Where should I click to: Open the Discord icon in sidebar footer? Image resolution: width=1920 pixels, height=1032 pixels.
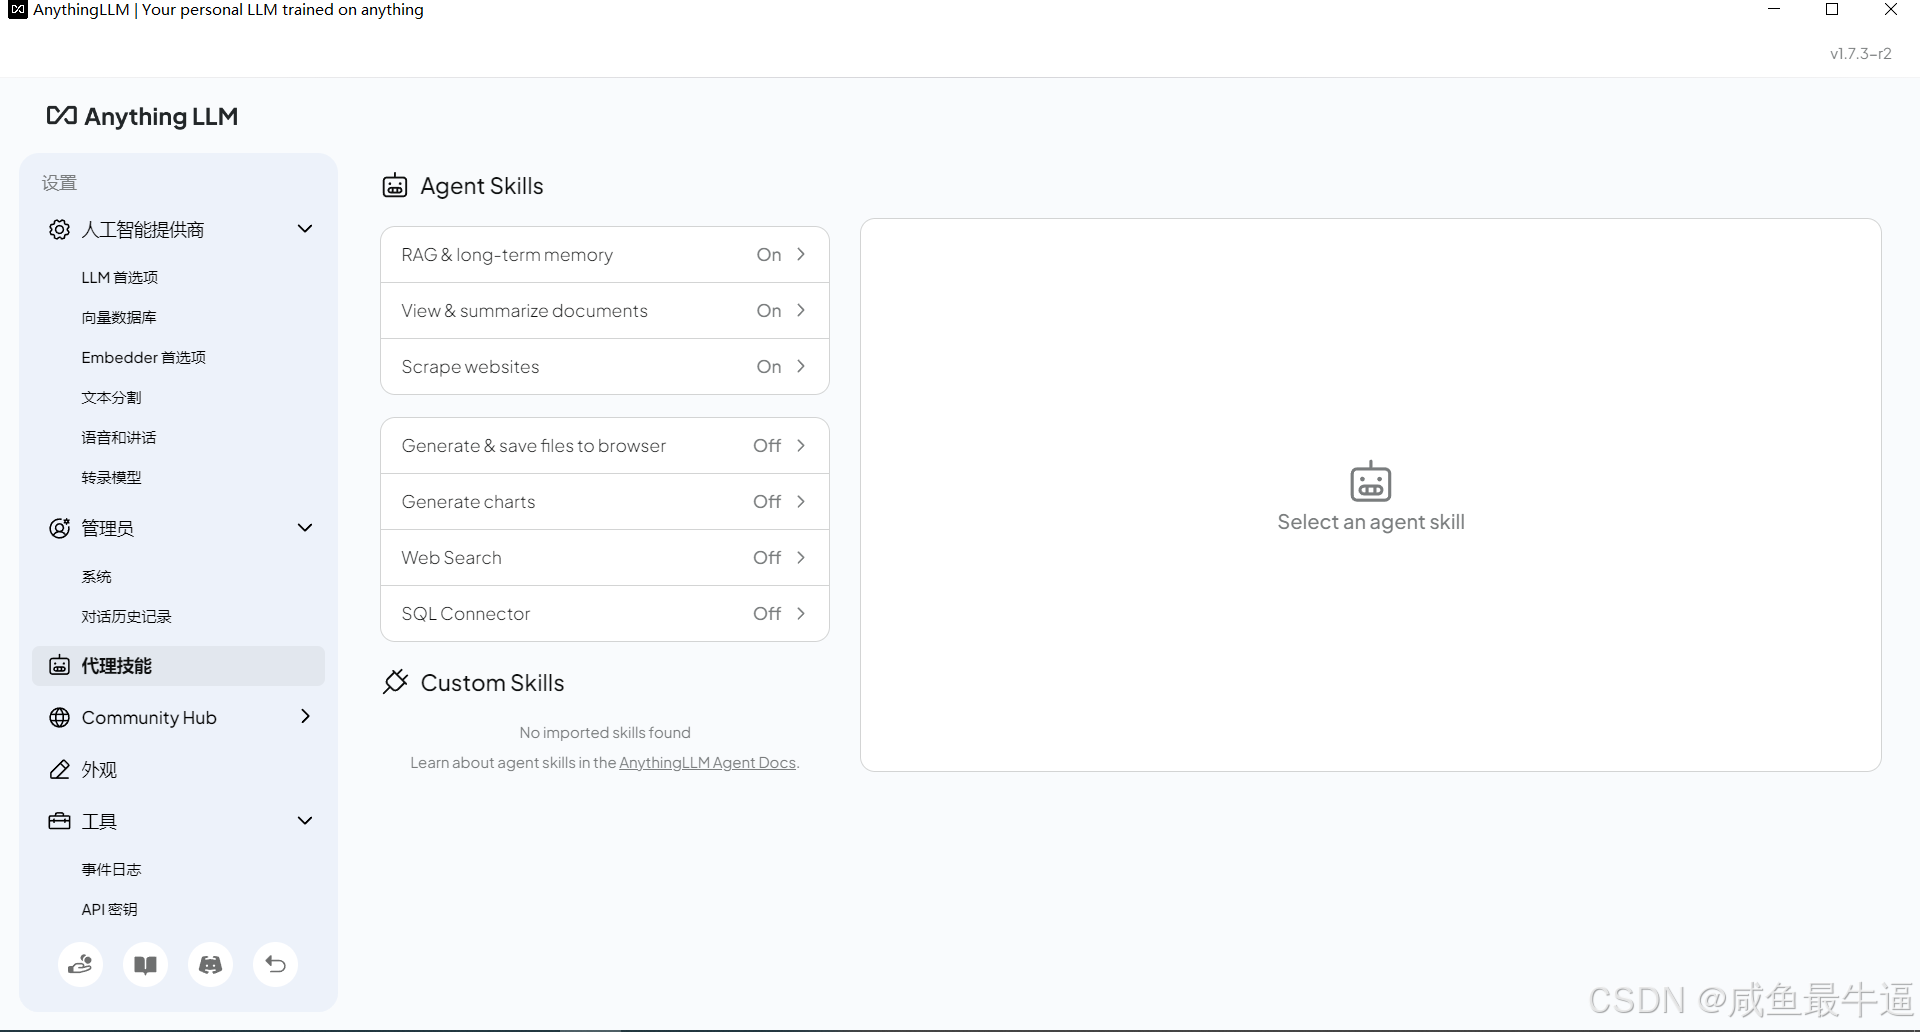coord(210,965)
